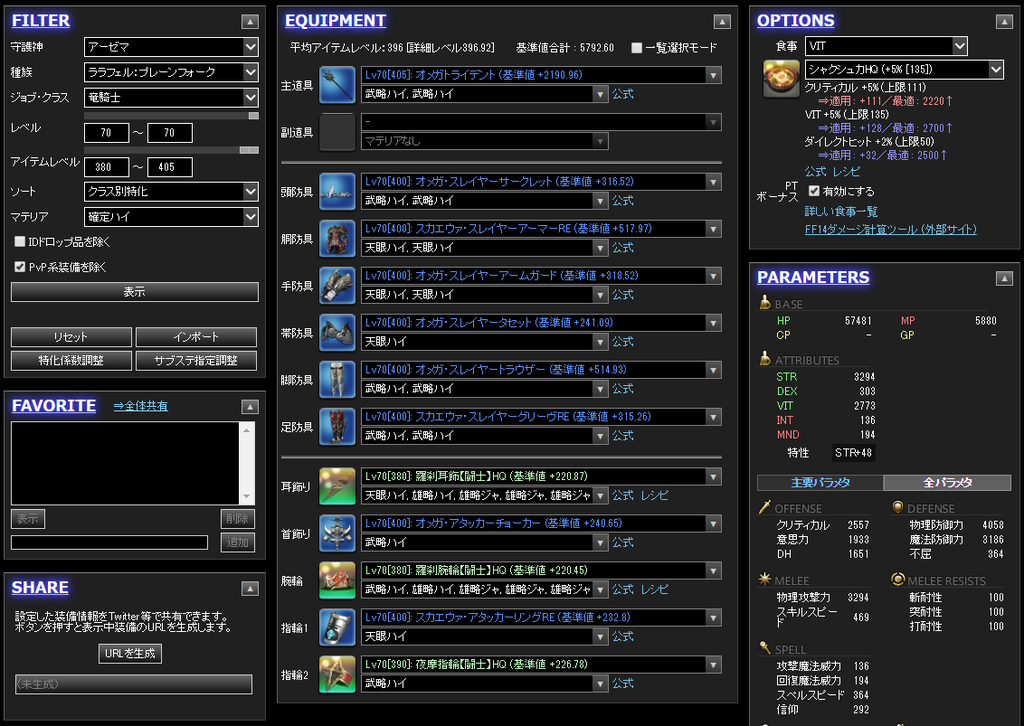
Task: Click the minimum item level field showing 380
Action: tap(106, 167)
